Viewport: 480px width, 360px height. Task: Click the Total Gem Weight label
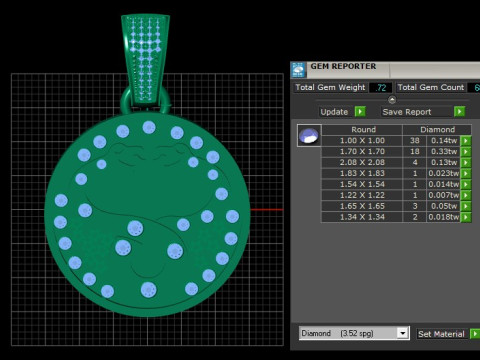(x=330, y=87)
